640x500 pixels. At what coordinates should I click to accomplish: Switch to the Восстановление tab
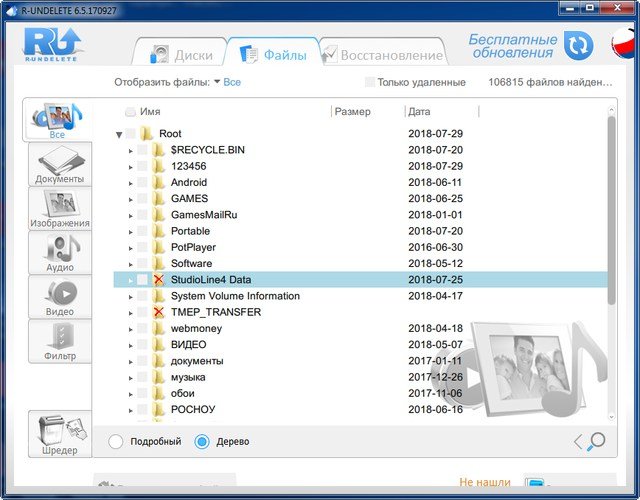[x=383, y=54]
